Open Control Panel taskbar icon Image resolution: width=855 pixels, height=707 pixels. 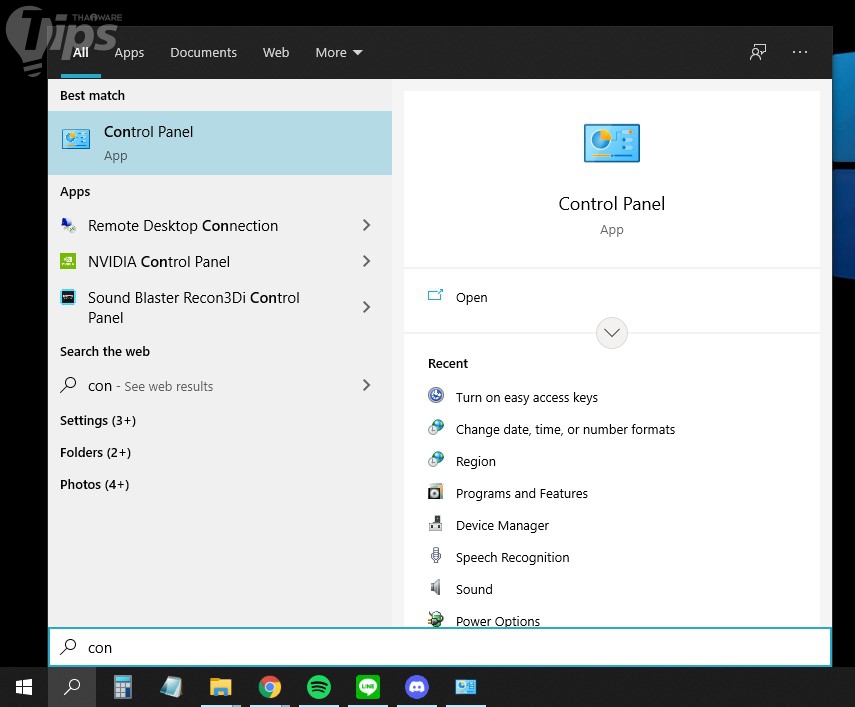point(466,687)
